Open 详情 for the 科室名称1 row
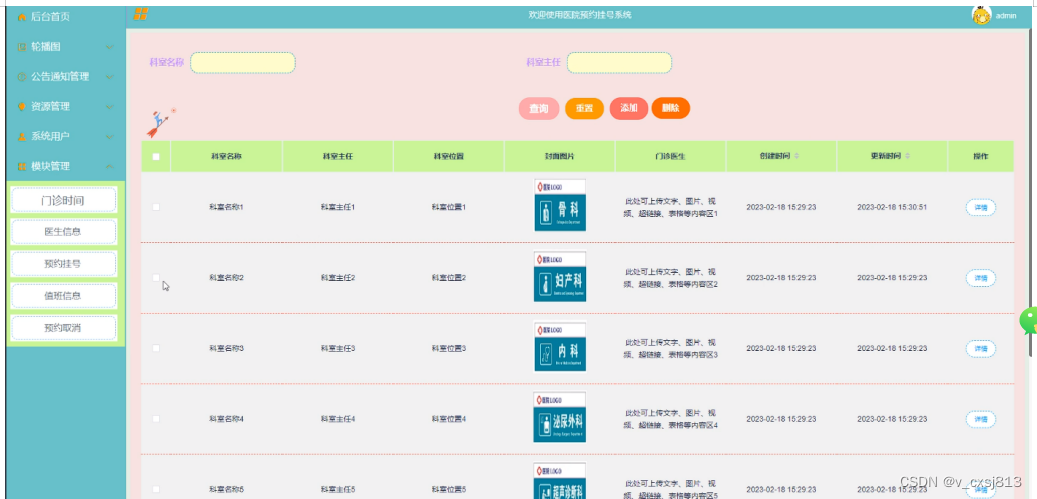This screenshot has width=1037, height=499. coord(981,208)
